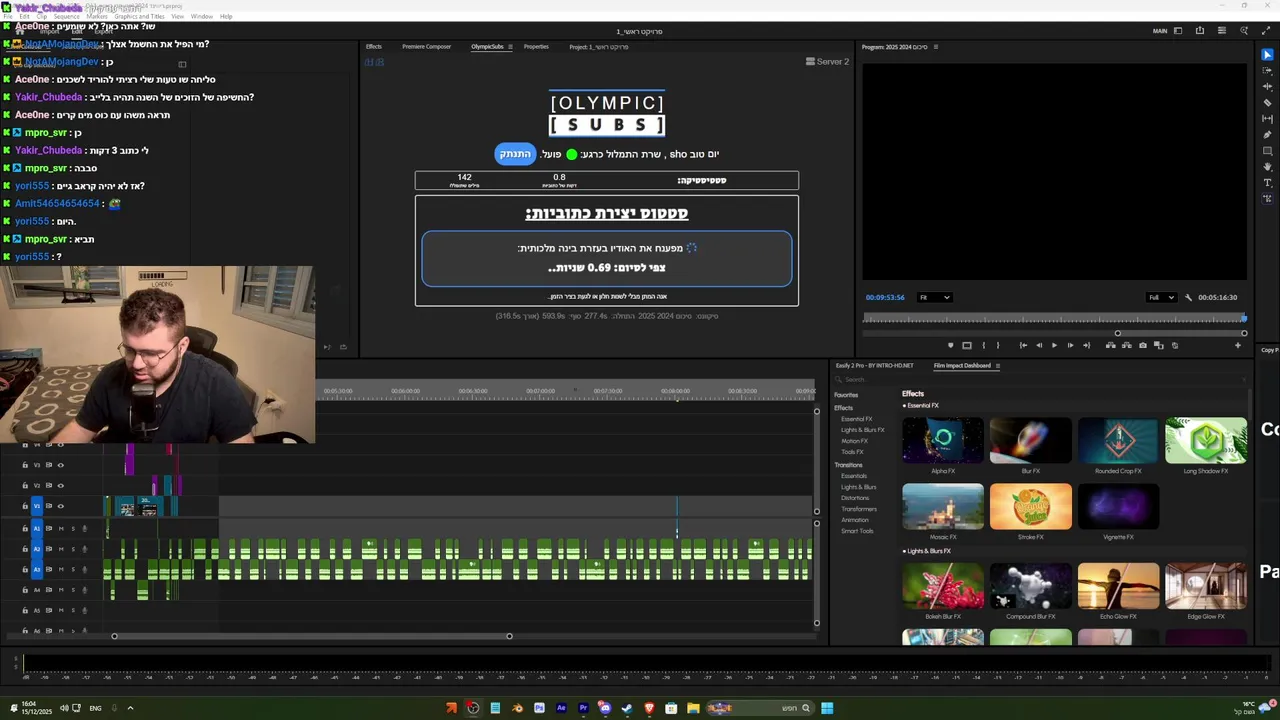Viewport: 1280px width, 720px height.
Task: Go to Out point in Program monitor
Action: [x=1086, y=345]
